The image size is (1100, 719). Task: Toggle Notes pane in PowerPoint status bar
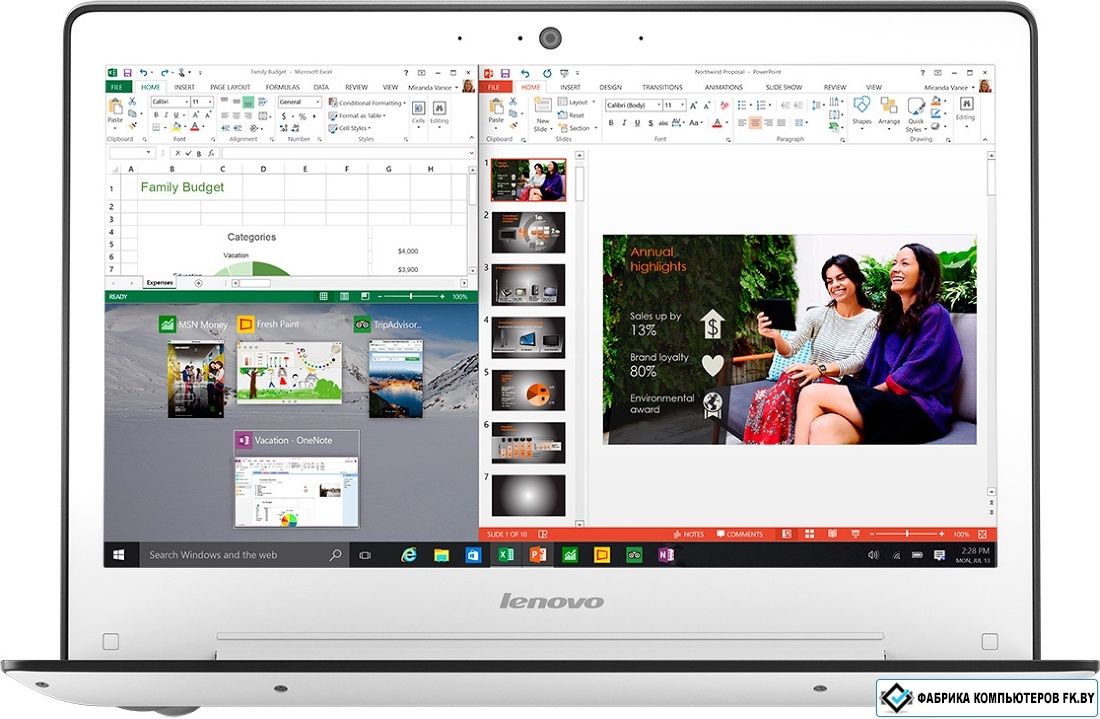coord(688,534)
